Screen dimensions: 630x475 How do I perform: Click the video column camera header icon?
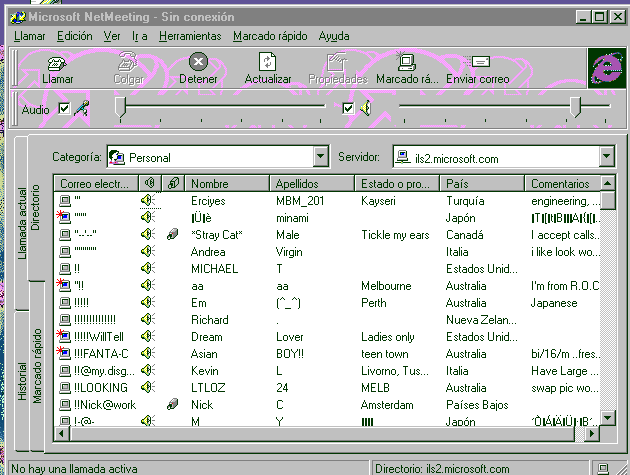tap(173, 183)
